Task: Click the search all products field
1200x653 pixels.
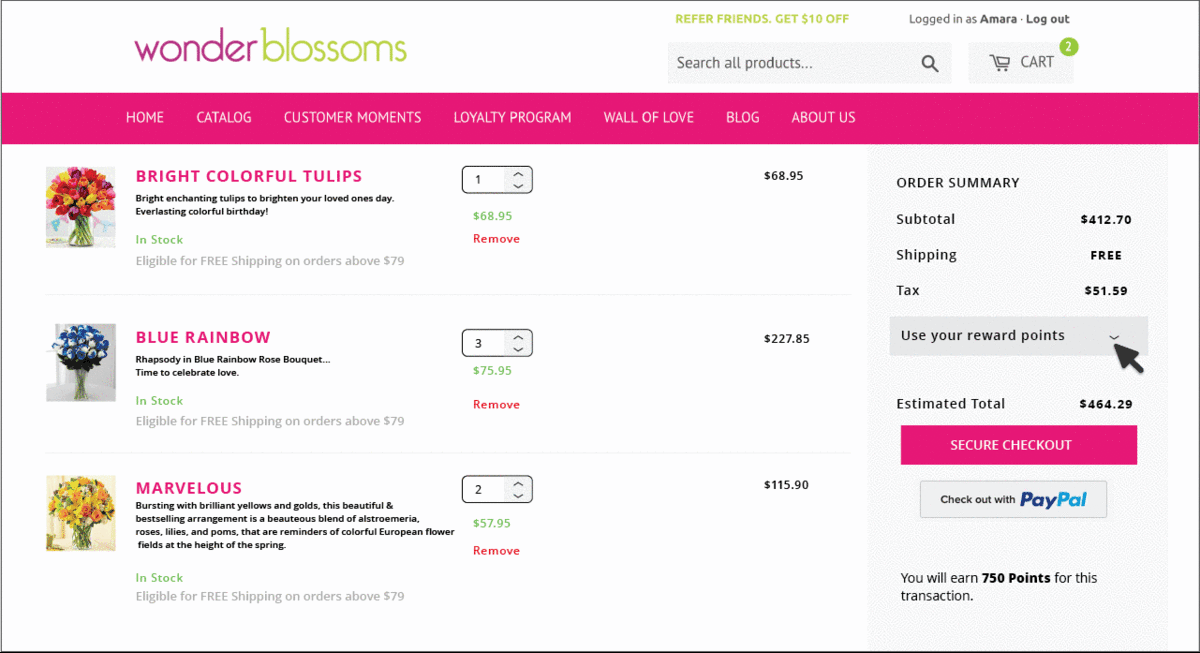Action: click(x=790, y=63)
